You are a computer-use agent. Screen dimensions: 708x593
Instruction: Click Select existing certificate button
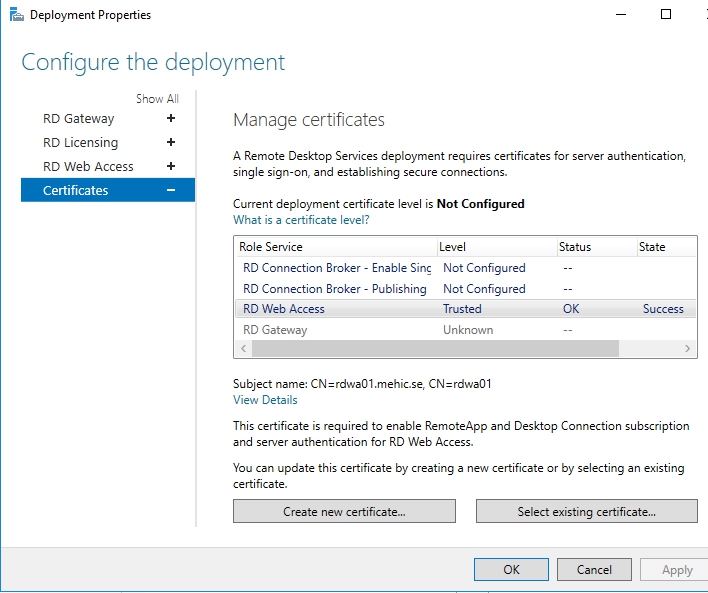click(586, 512)
